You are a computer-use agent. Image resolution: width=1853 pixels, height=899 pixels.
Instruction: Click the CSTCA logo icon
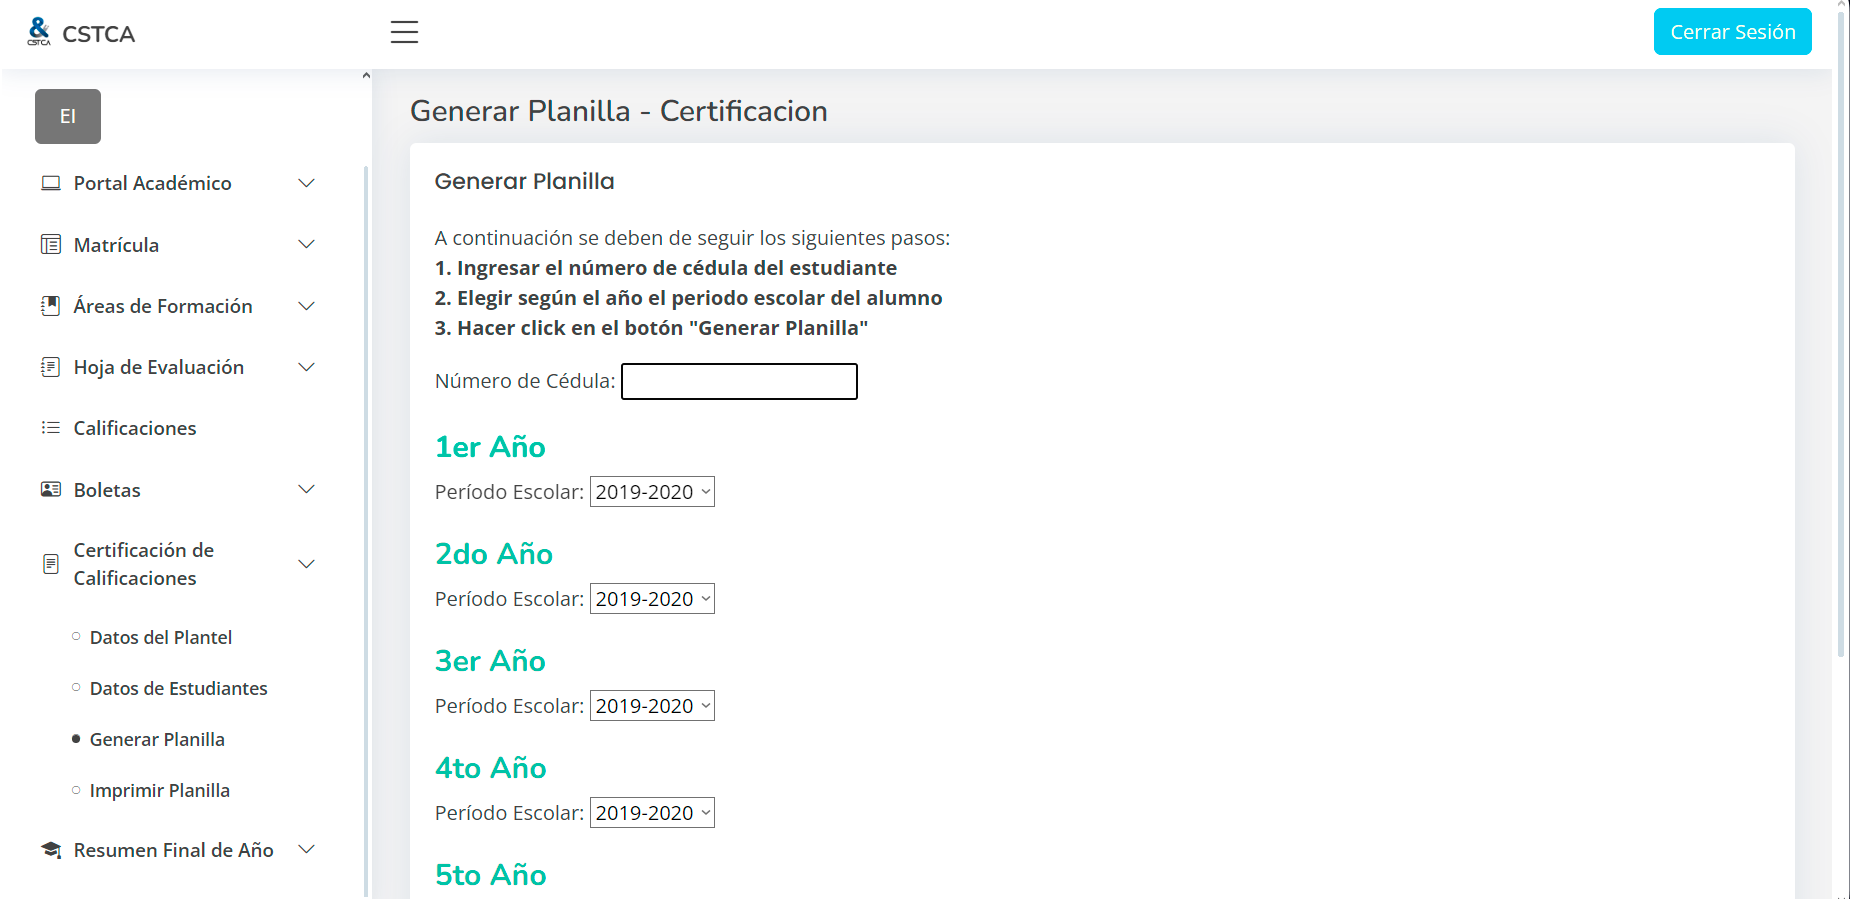(x=39, y=32)
